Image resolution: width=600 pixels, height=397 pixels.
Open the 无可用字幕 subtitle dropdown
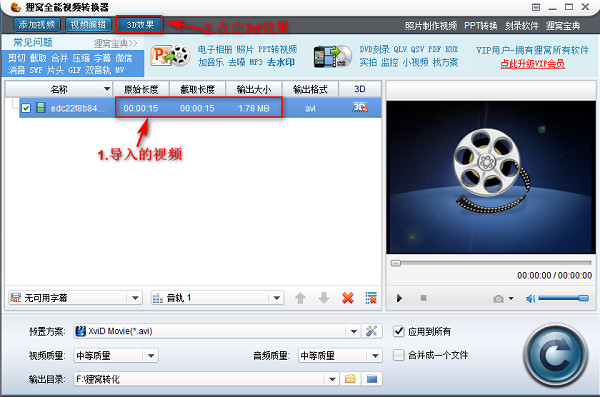pyautogui.click(x=75, y=298)
